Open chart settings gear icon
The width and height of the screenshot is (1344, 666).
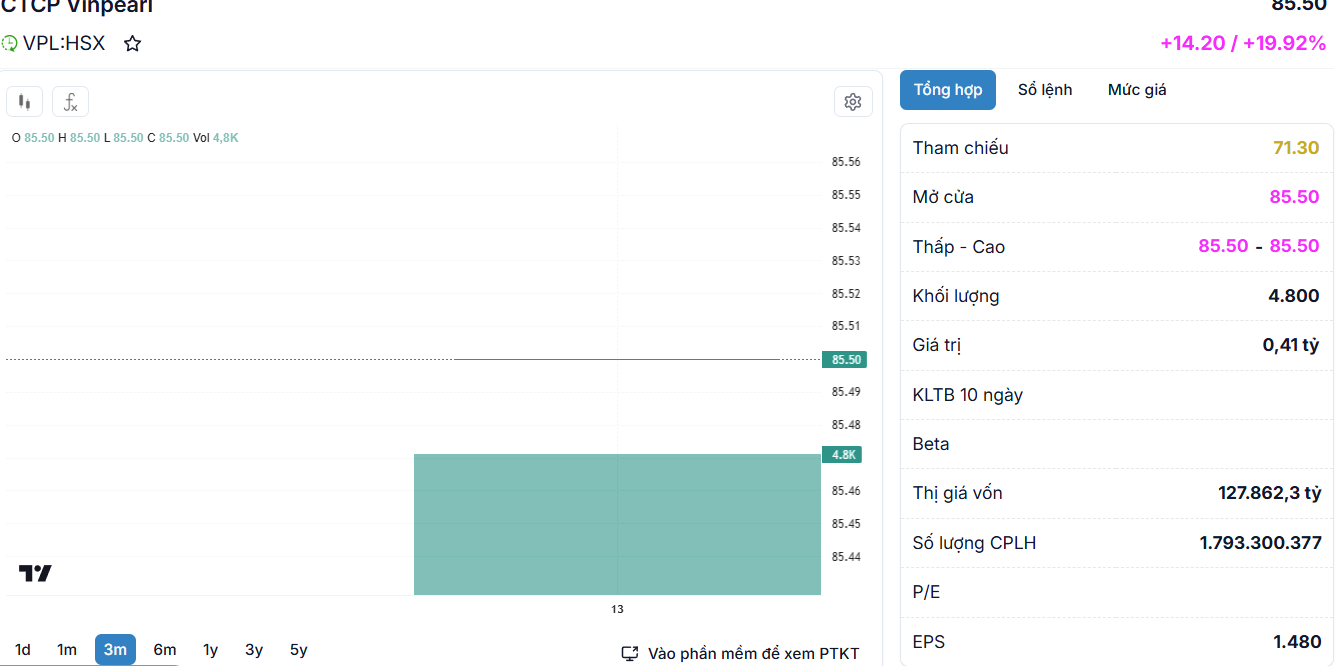(x=853, y=101)
